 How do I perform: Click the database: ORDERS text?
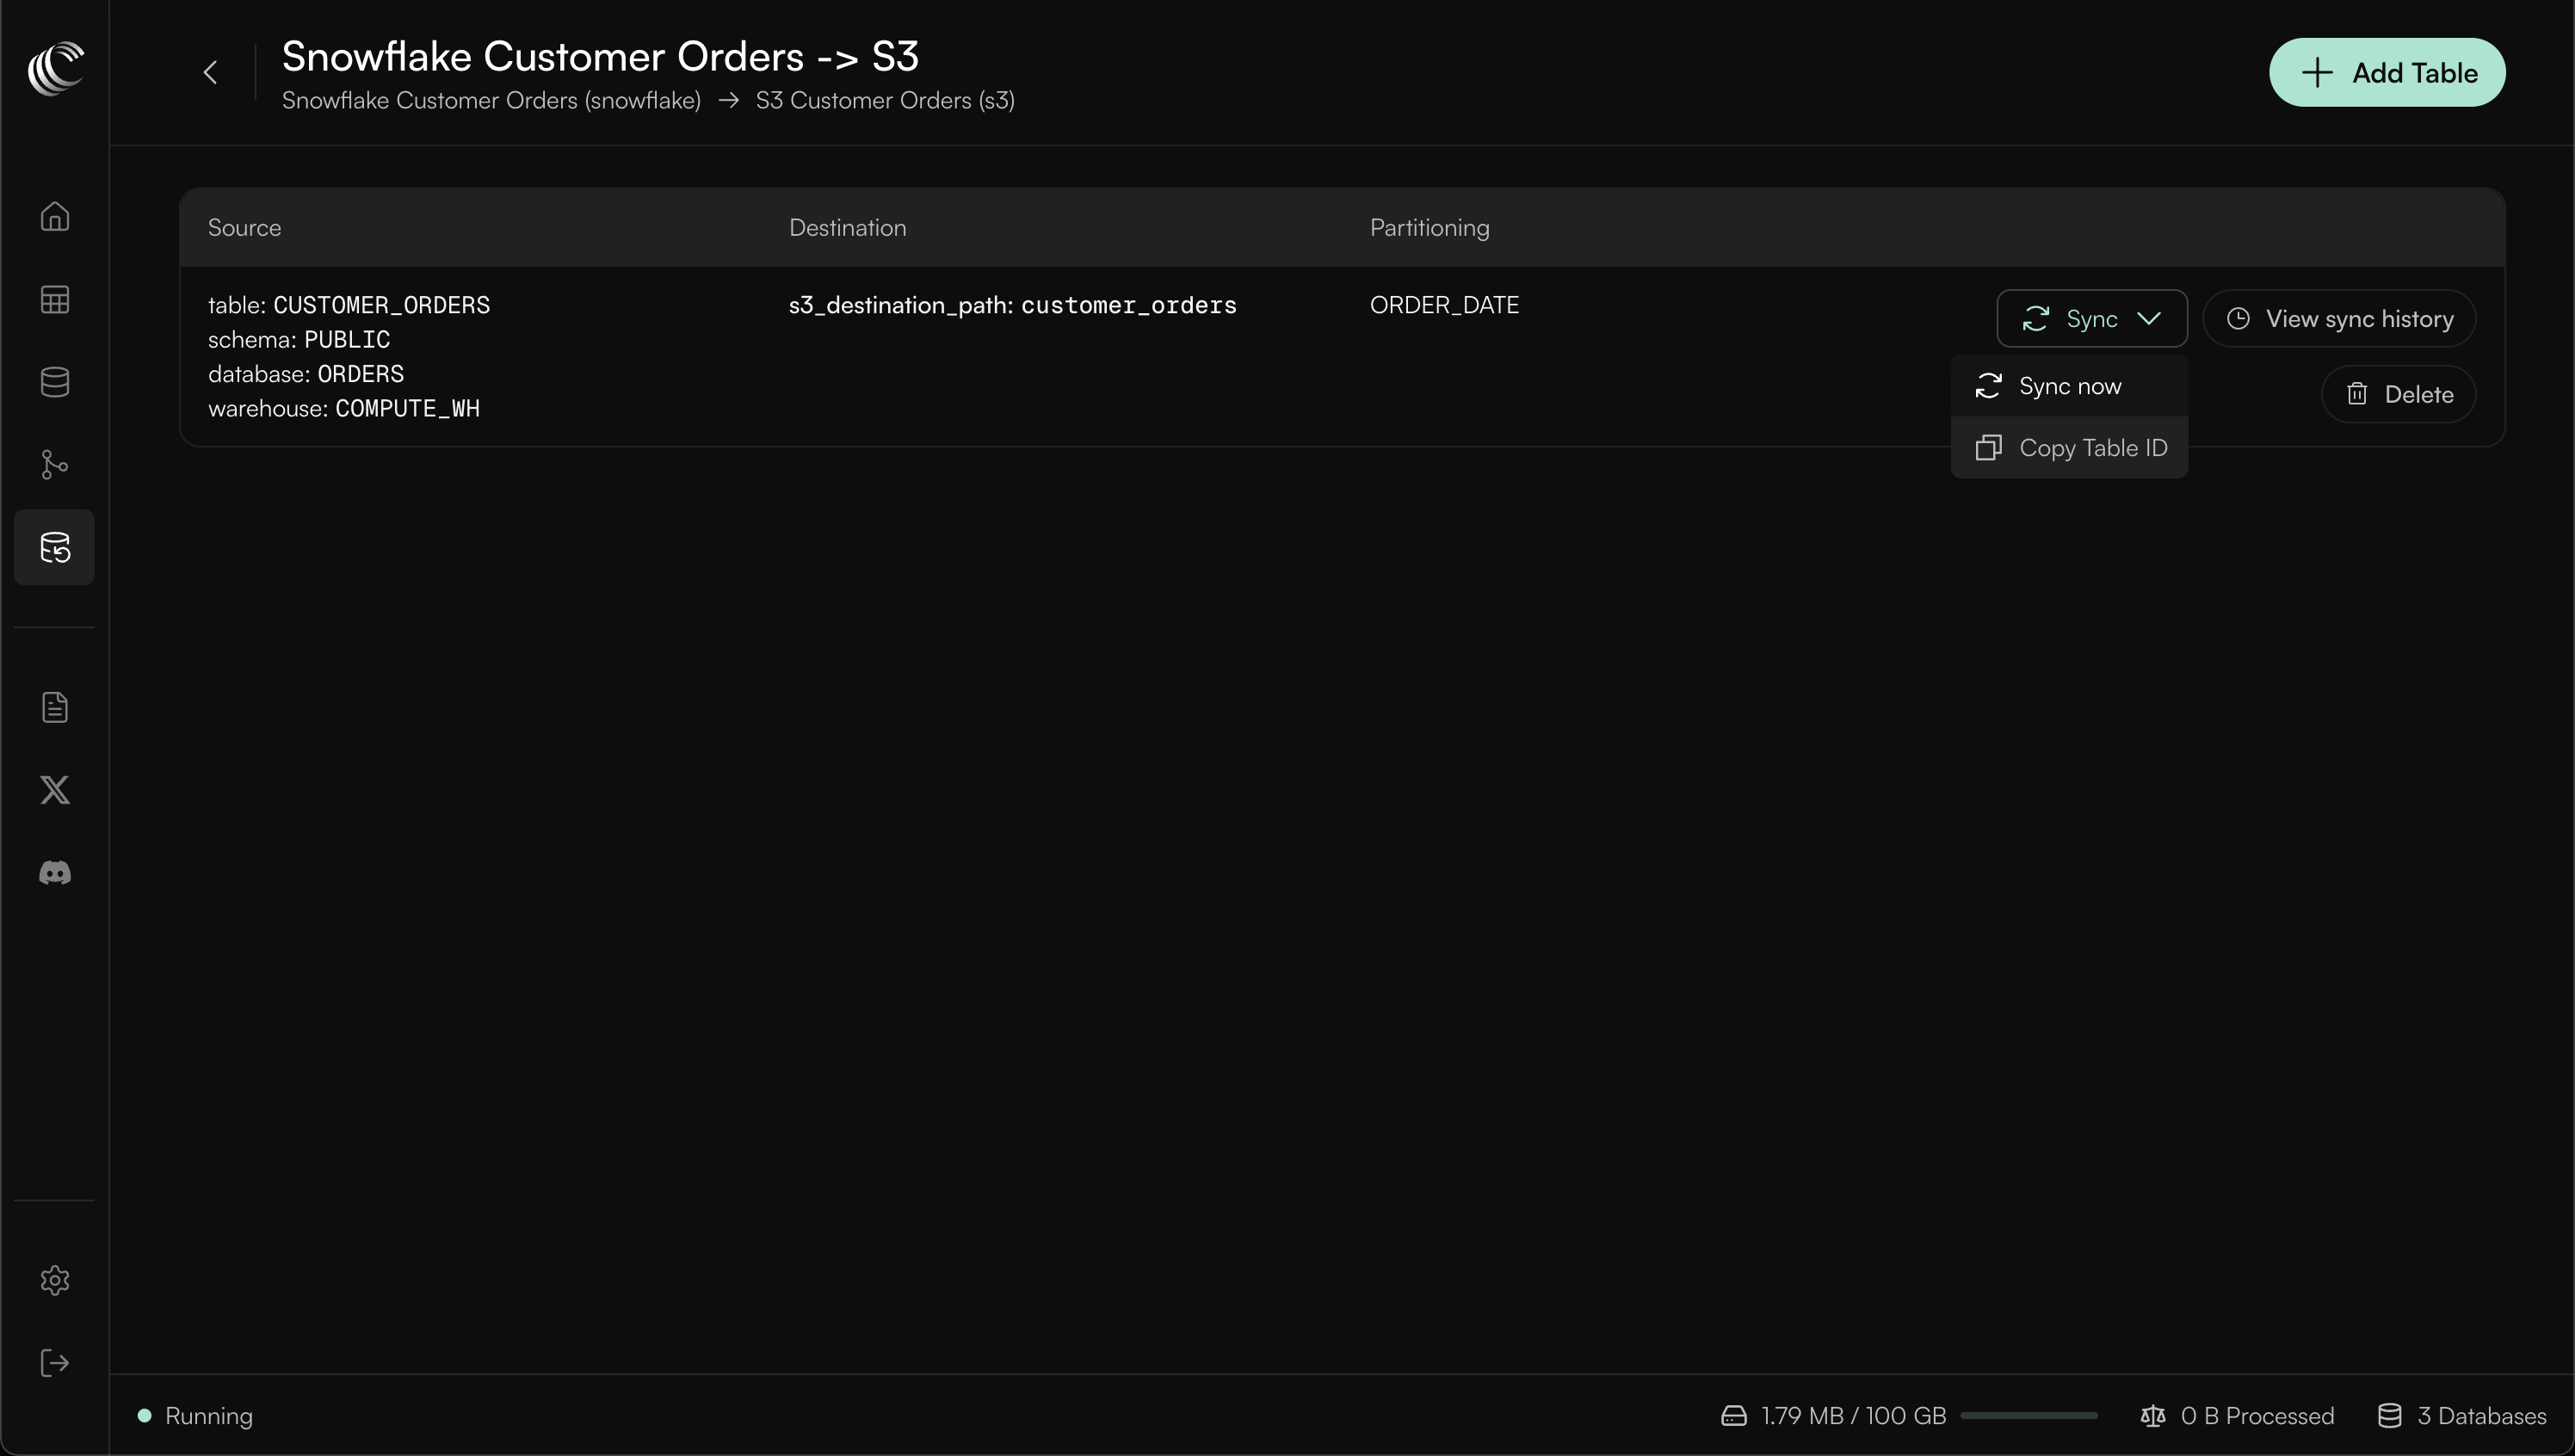coord(306,374)
